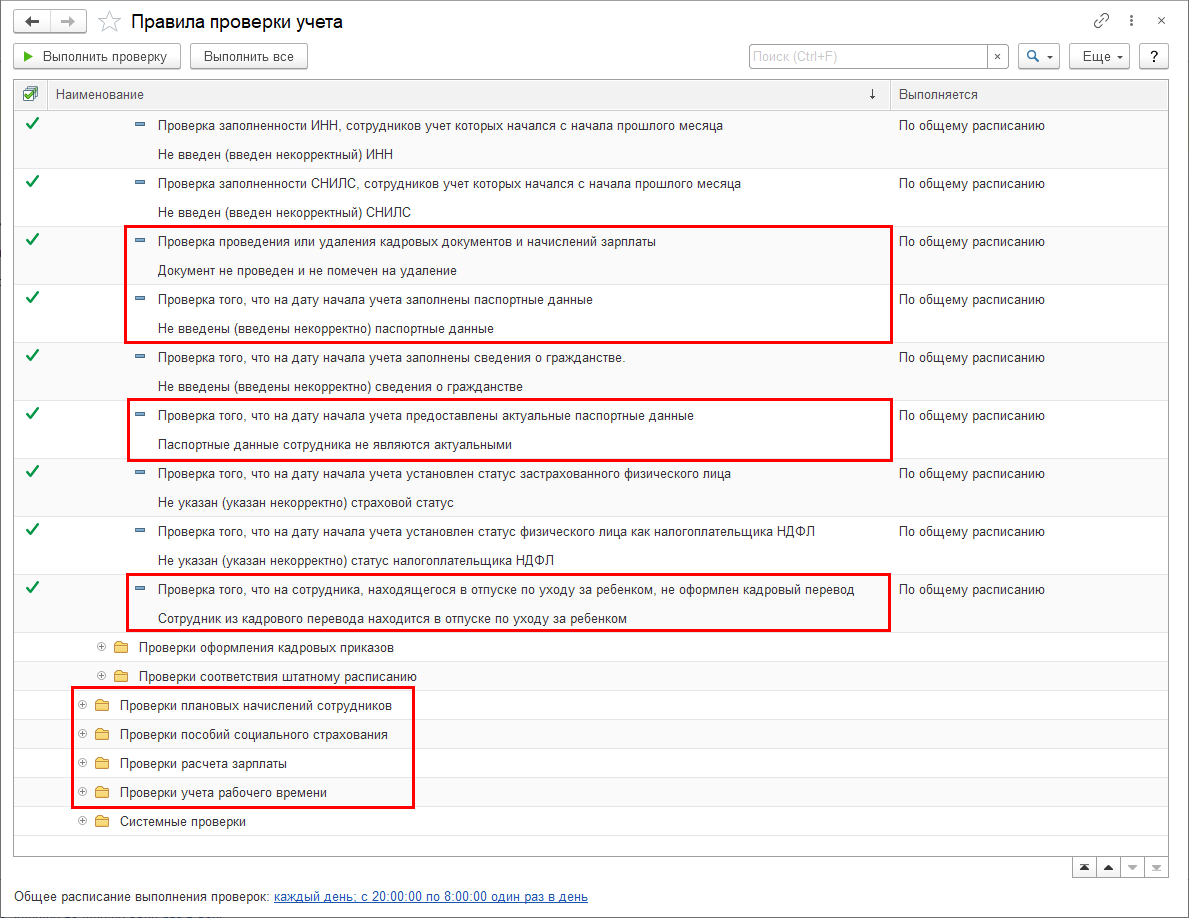
Task: Open the three-dots window options menu
Action: click(x=1133, y=21)
